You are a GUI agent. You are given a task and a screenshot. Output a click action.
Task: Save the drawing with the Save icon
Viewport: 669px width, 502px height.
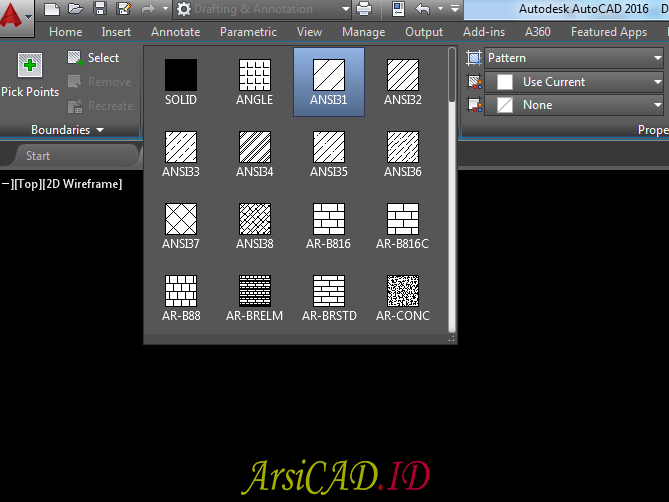[100, 9]
